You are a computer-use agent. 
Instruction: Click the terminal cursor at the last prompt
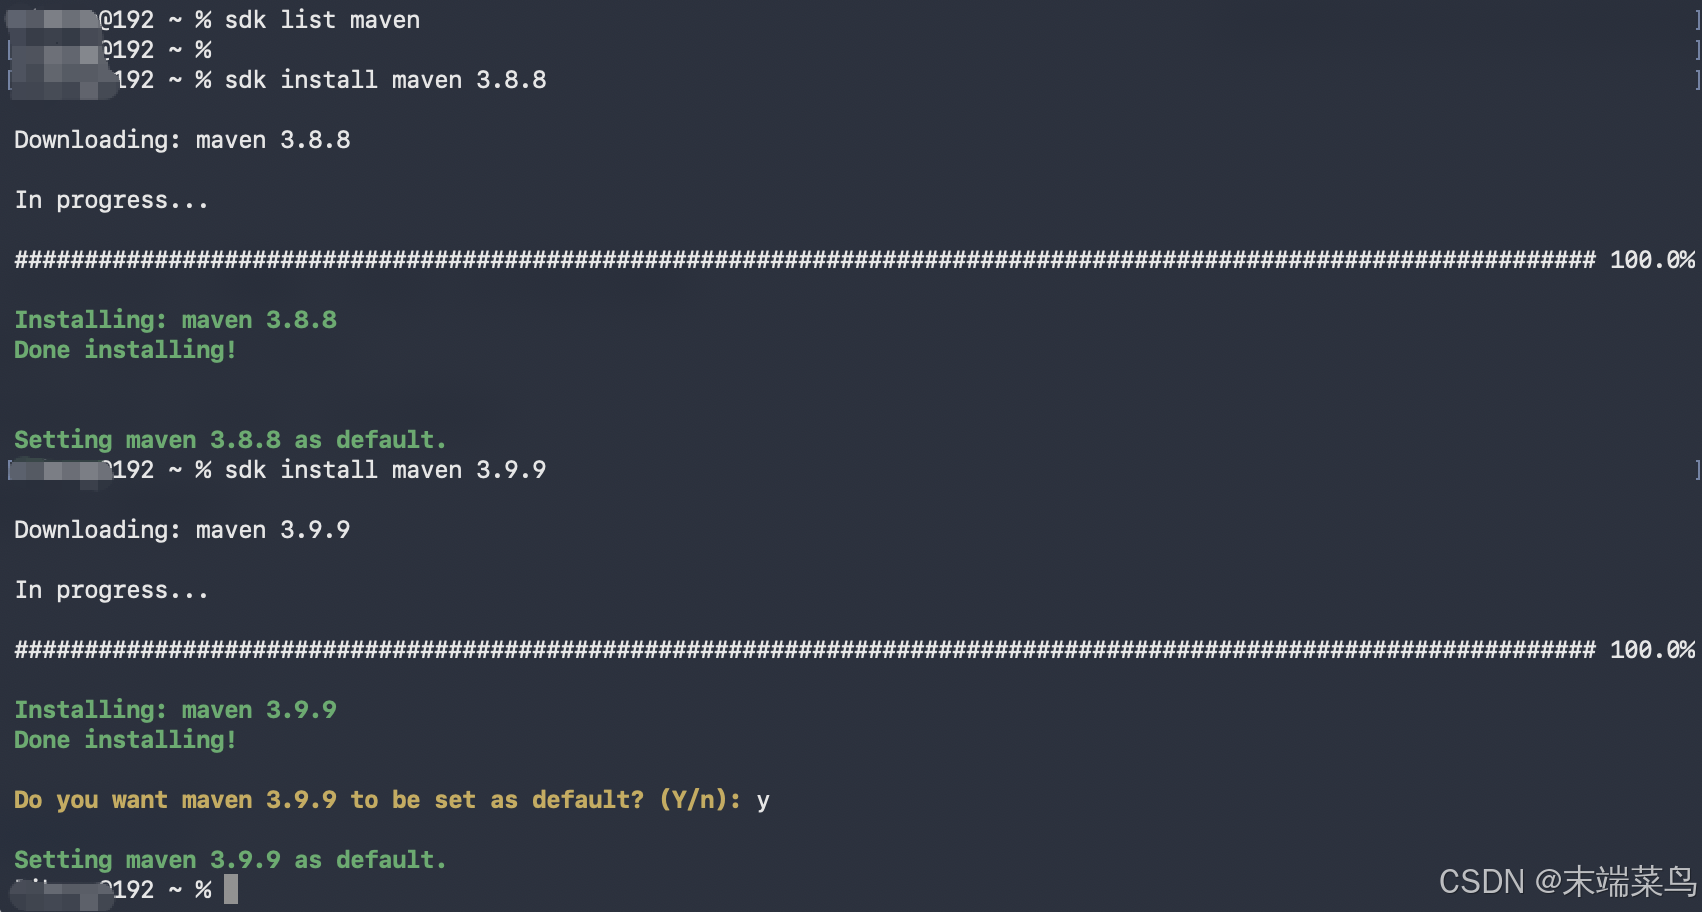point(231,889)
